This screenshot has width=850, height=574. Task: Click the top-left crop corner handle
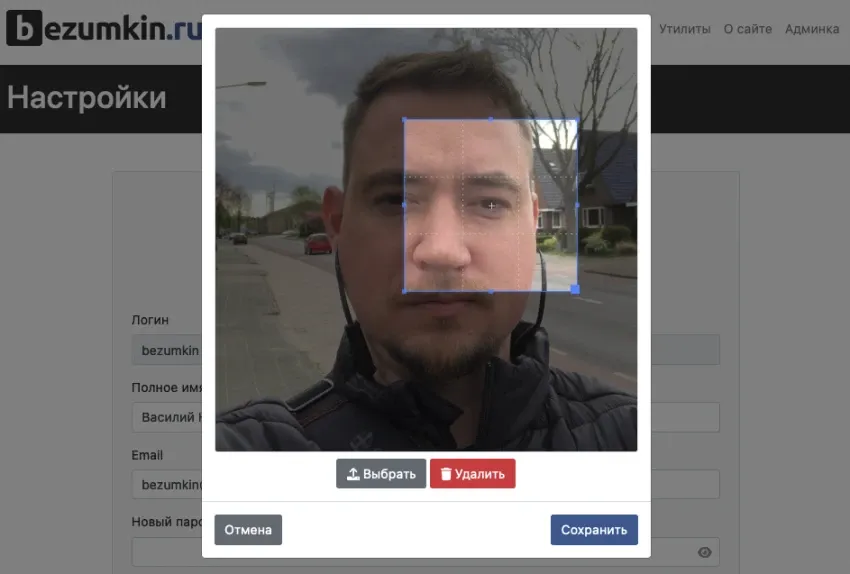(x=404, y=119)
